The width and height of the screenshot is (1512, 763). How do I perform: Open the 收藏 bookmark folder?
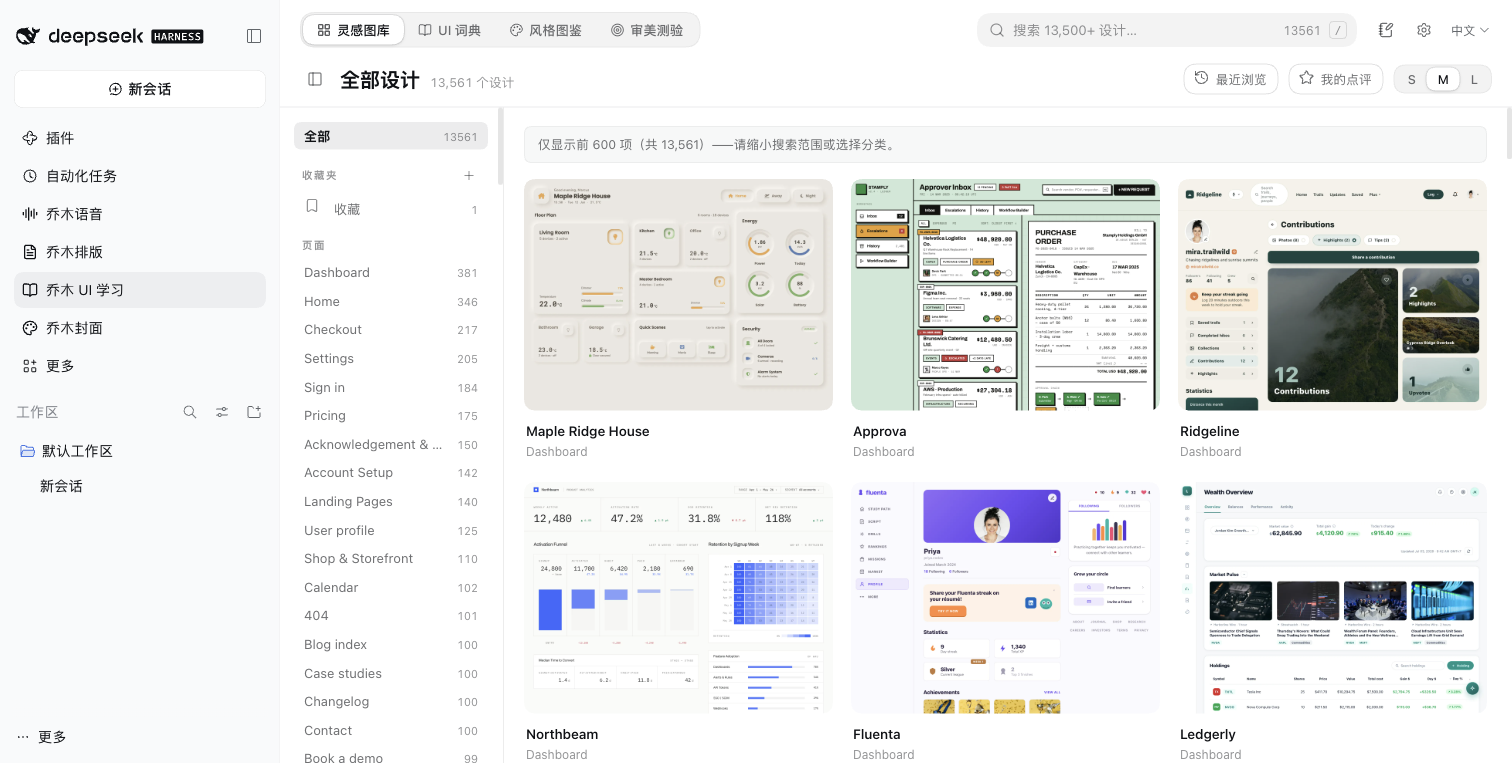(391, 209)
